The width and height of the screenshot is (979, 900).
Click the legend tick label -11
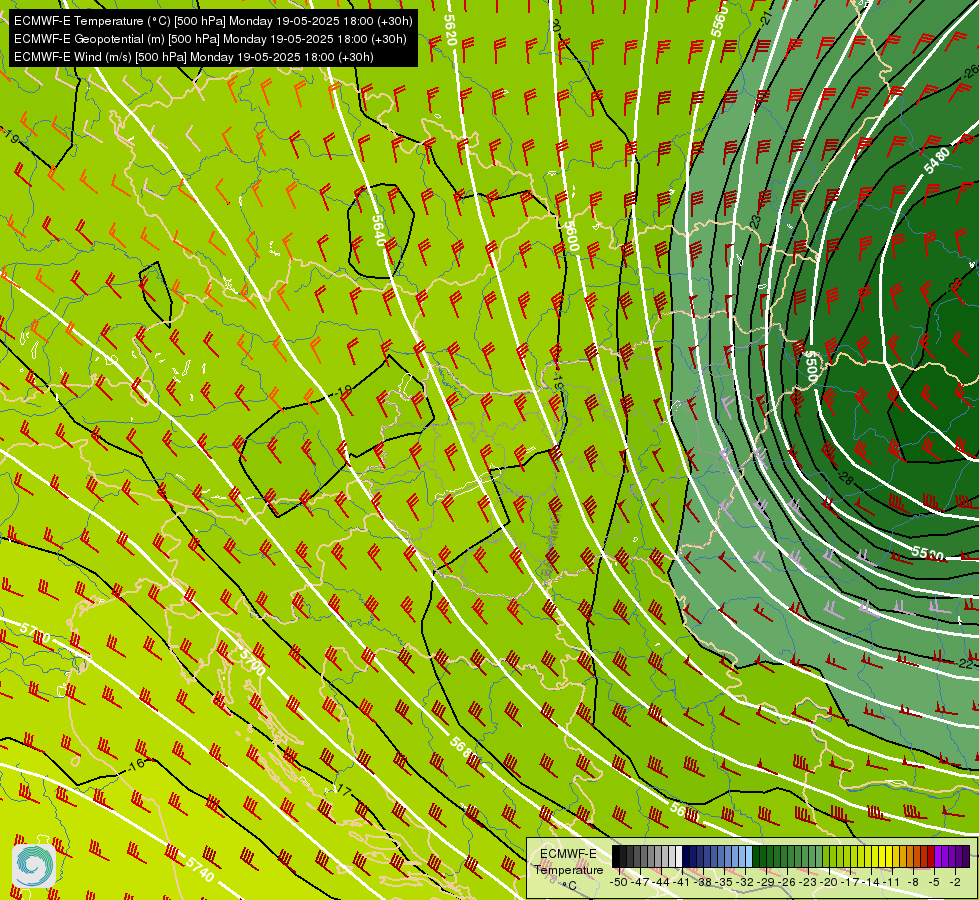[891, 882]
